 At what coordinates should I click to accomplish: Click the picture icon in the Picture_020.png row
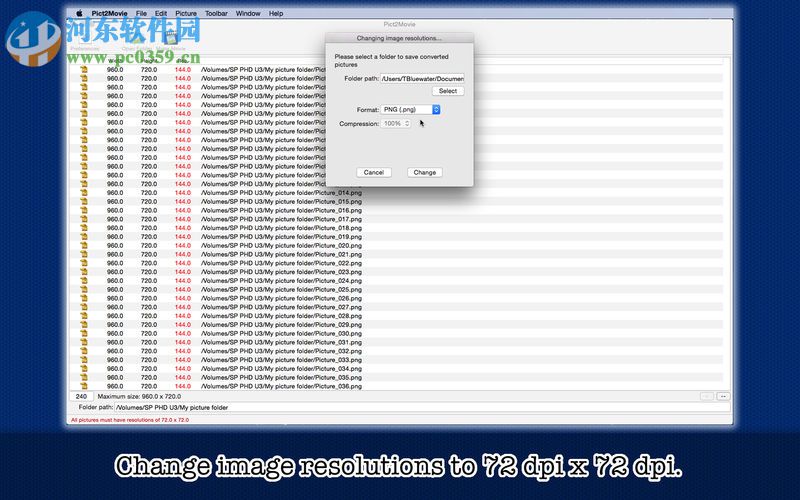click(84, 245)
